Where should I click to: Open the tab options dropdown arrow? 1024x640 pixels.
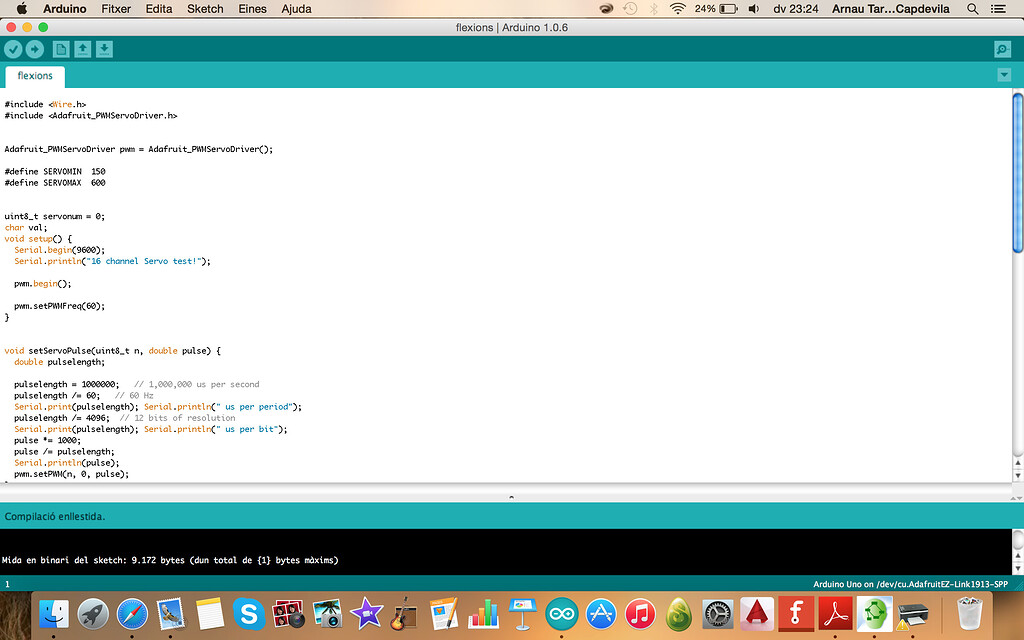pyautogui.click(x=1004, y=74)
